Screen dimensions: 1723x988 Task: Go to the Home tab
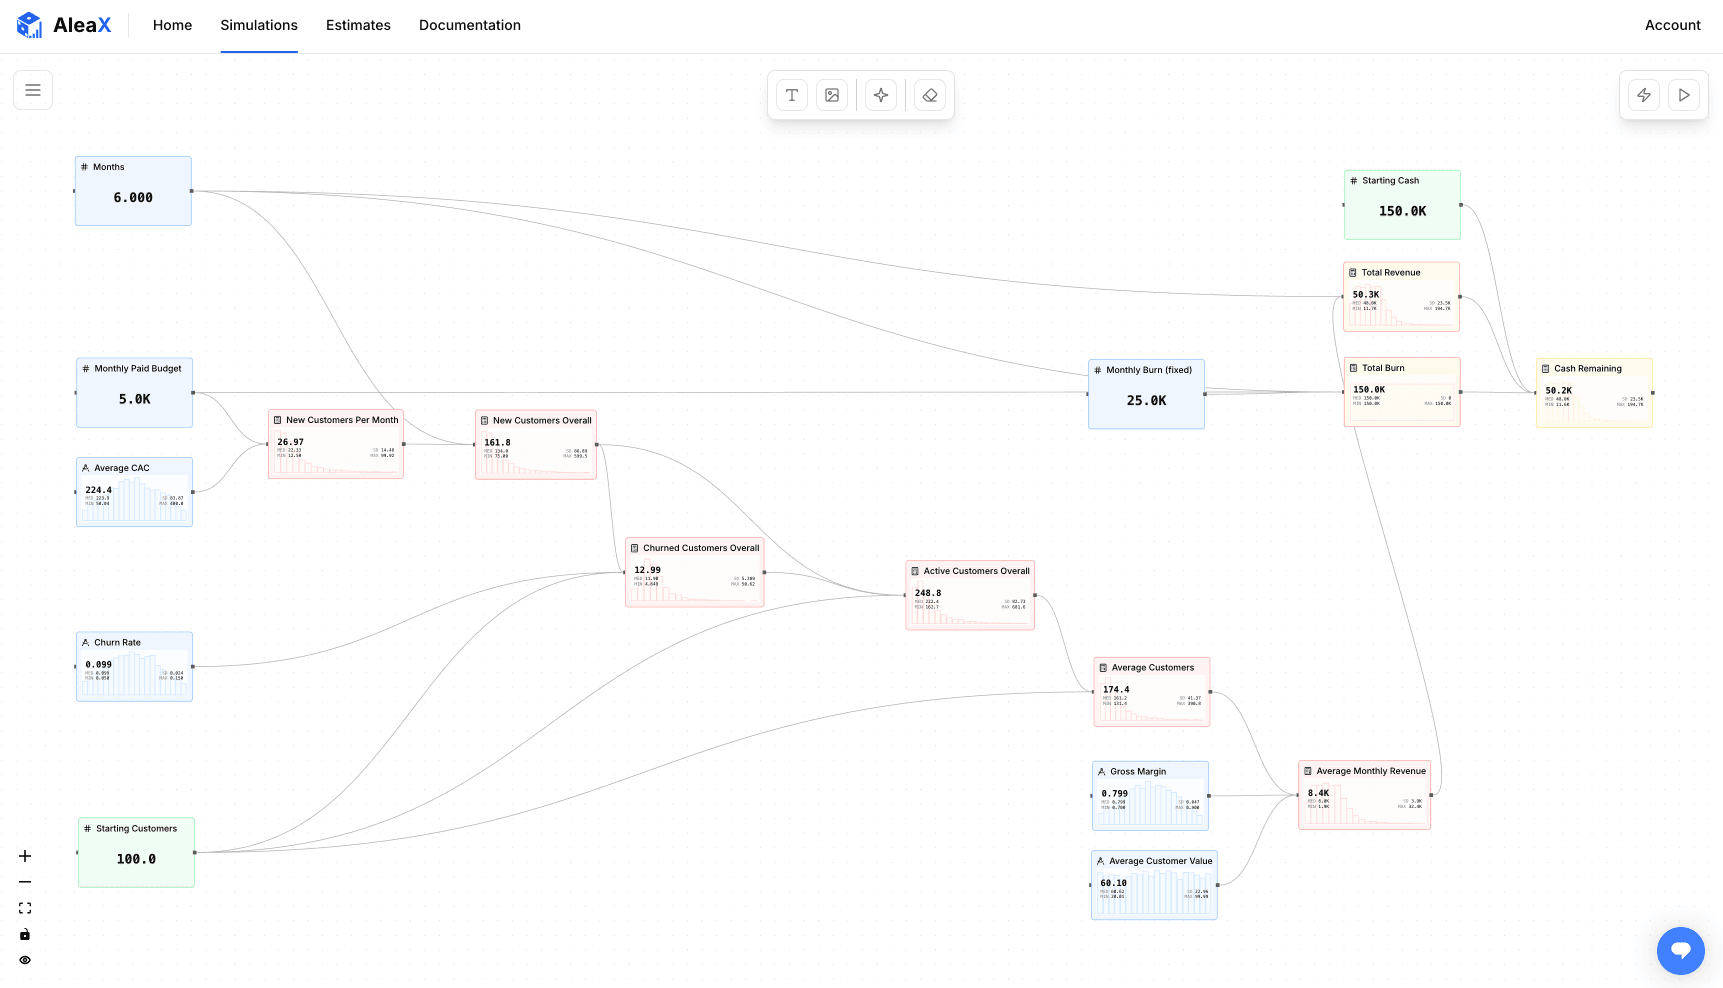point(172,25)
